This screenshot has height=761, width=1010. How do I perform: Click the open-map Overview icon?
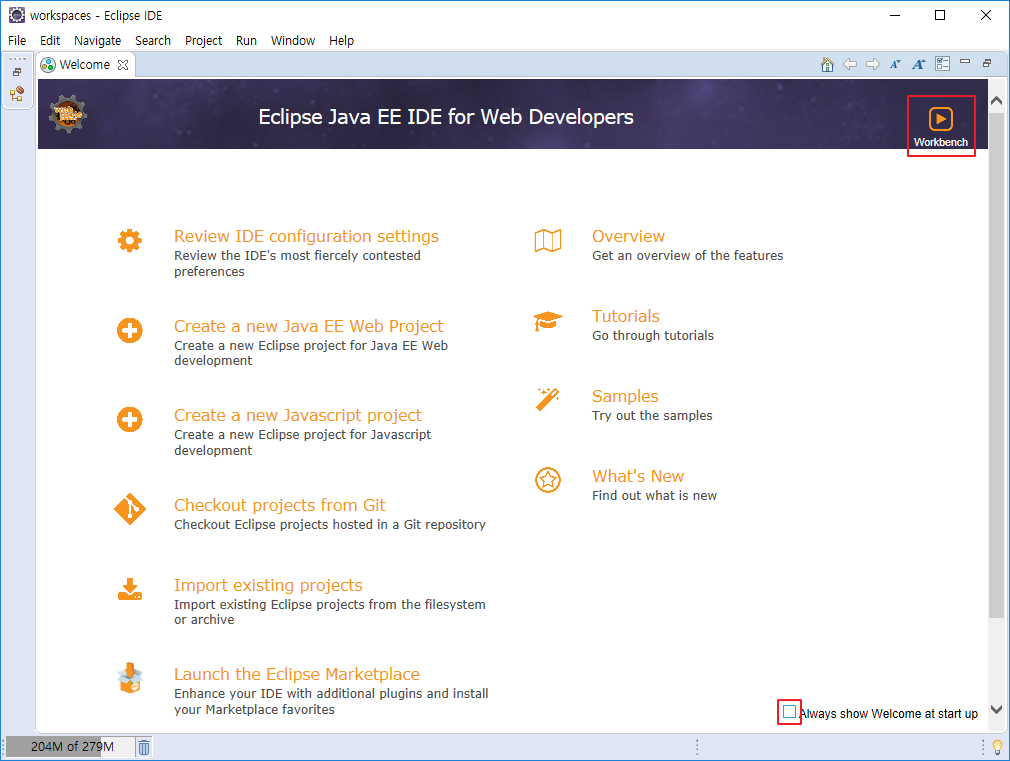pyautogui.click(x=548, y=241)
